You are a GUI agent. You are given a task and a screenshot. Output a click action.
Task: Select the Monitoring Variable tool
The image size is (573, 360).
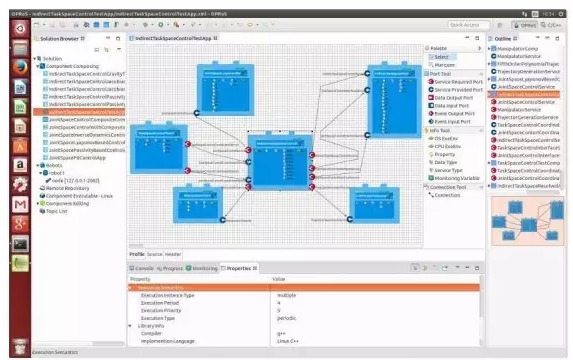[454, 178]
